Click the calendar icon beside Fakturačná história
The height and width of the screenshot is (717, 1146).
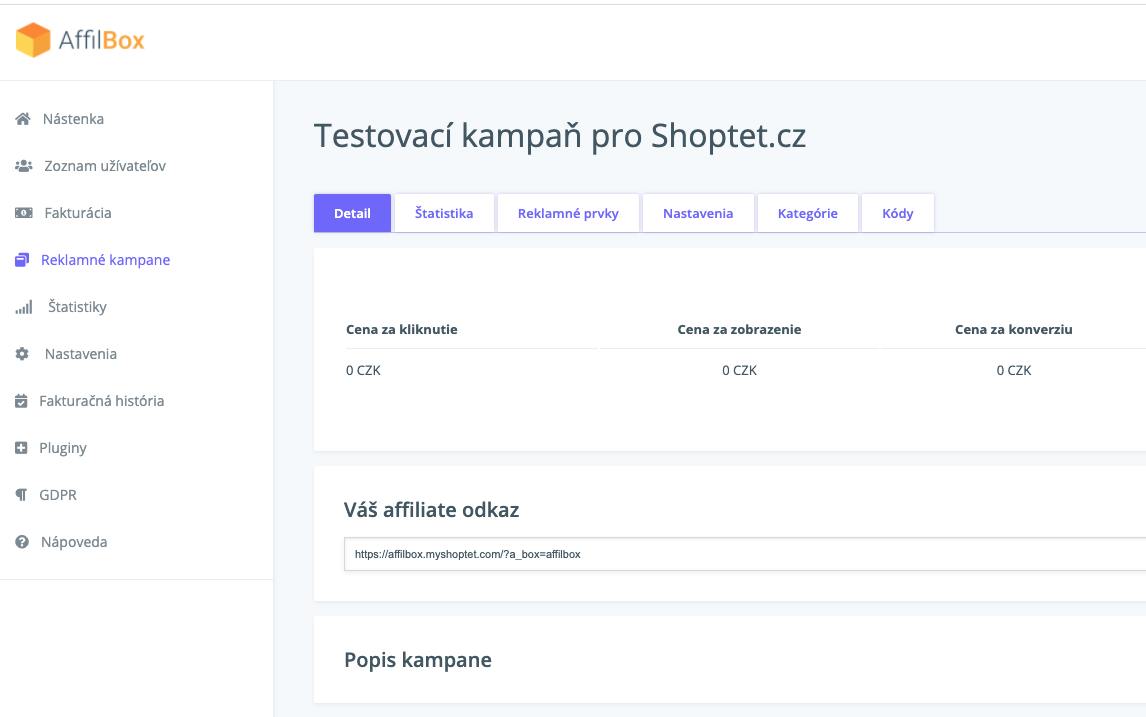point(21,401)
